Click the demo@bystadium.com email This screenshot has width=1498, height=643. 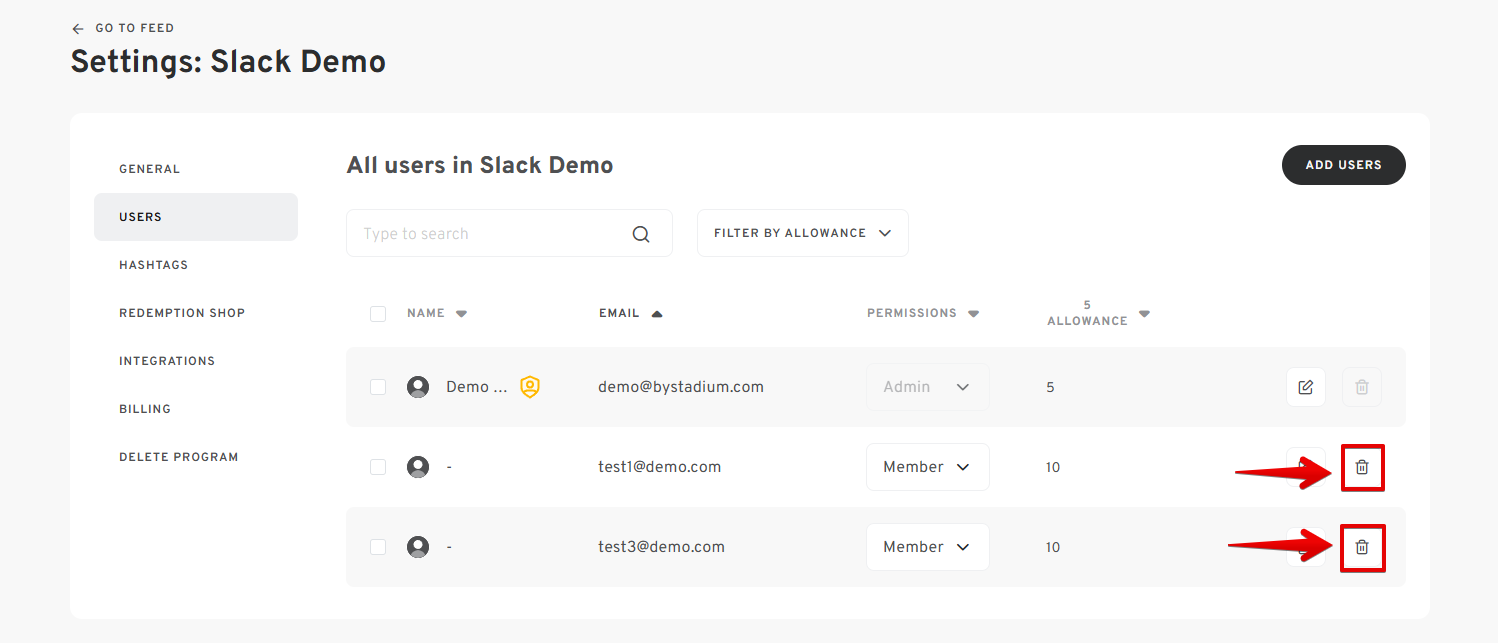[x=681, y=387]
